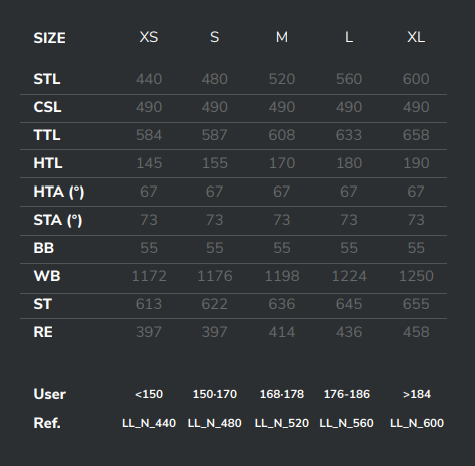Click the 608 TTL value for M
This screenshot has height=466, width=475.
tap(282, 135)
